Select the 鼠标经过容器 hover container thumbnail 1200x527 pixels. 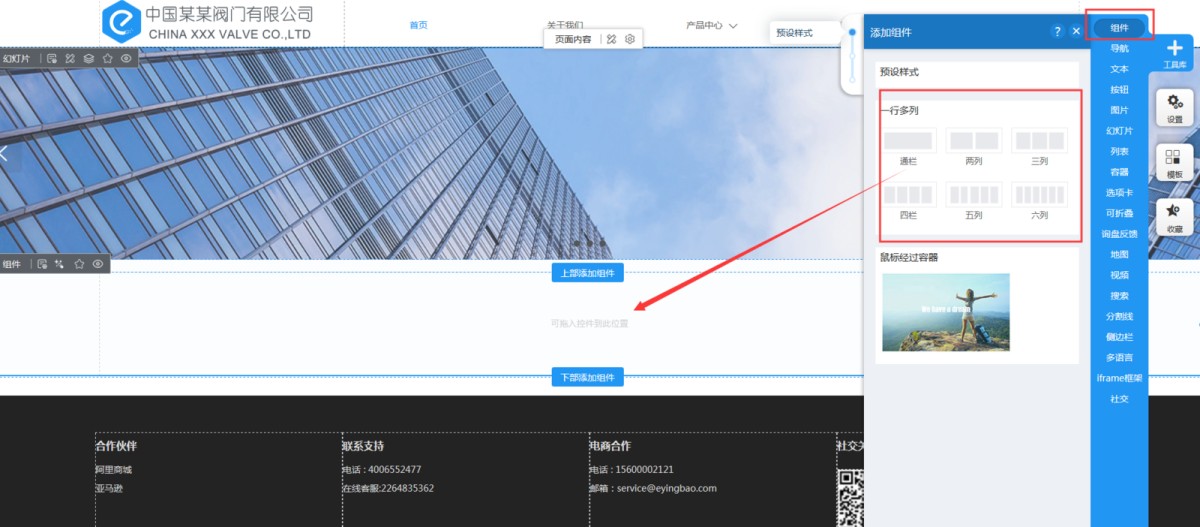946,312
